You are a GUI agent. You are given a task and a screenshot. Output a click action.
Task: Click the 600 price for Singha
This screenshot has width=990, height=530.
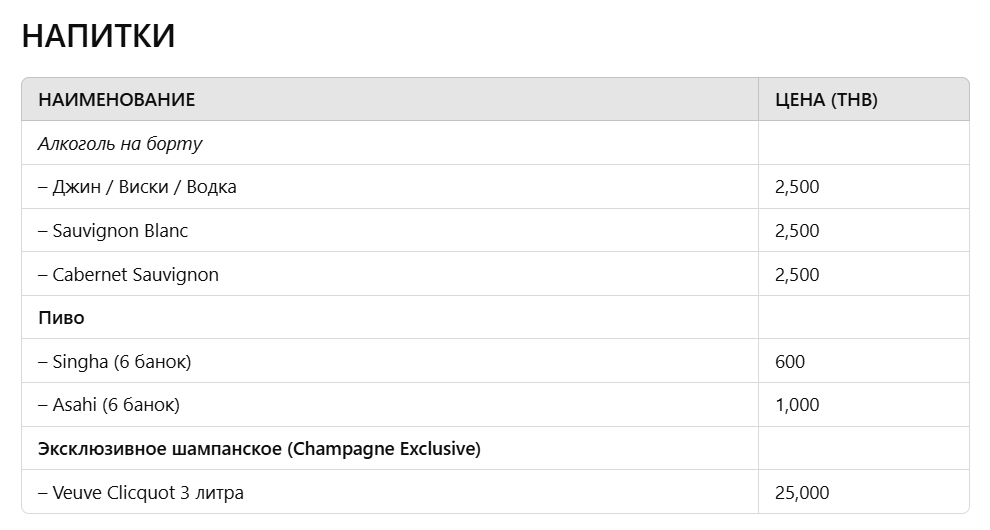pos(789,362)
